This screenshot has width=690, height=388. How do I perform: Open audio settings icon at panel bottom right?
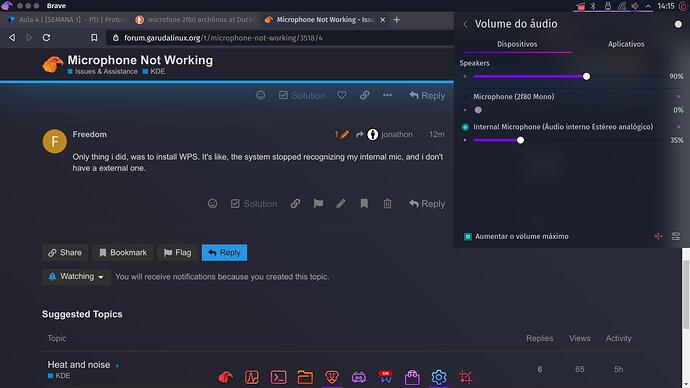click(x=676, y=237)
